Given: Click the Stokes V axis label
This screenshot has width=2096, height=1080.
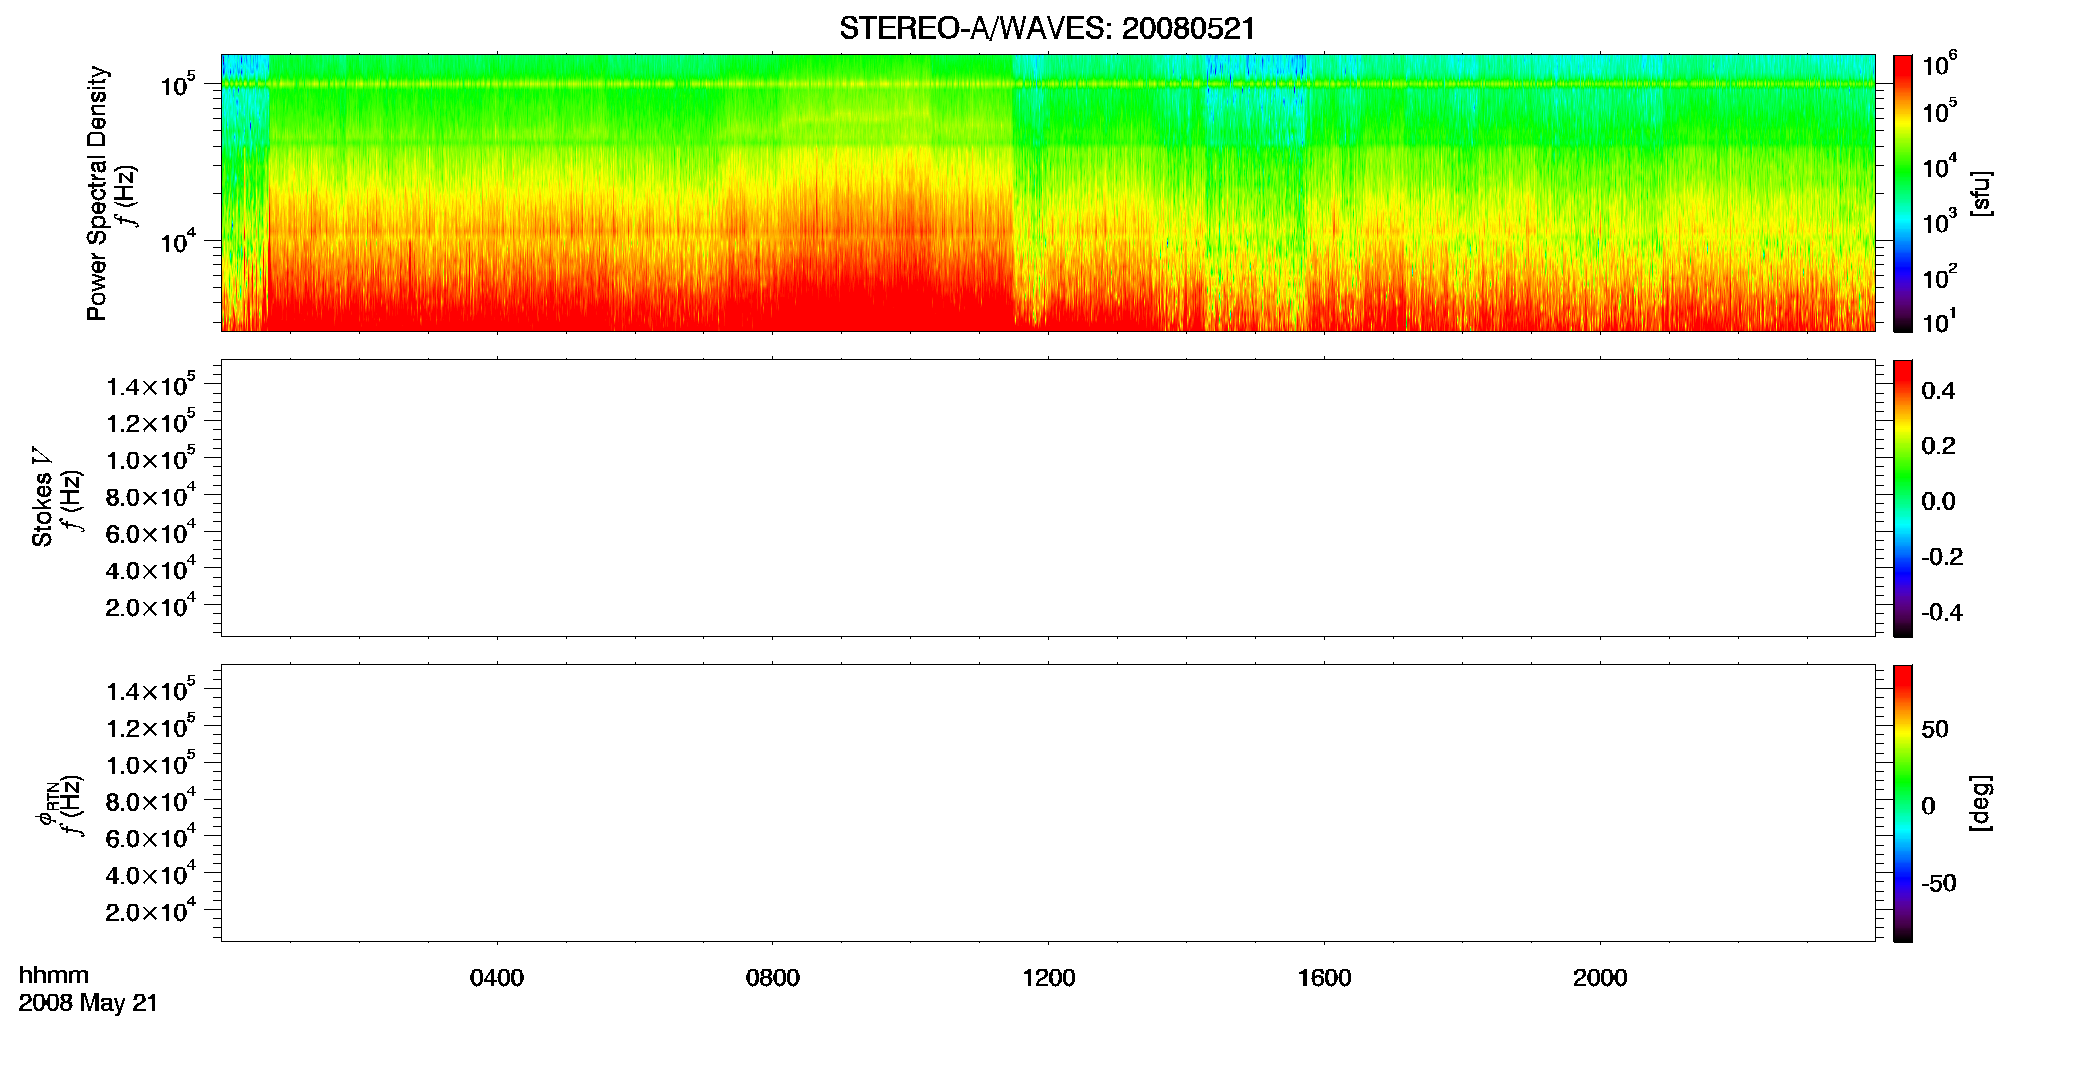Looking at the screenshot, I should point(42,497).
